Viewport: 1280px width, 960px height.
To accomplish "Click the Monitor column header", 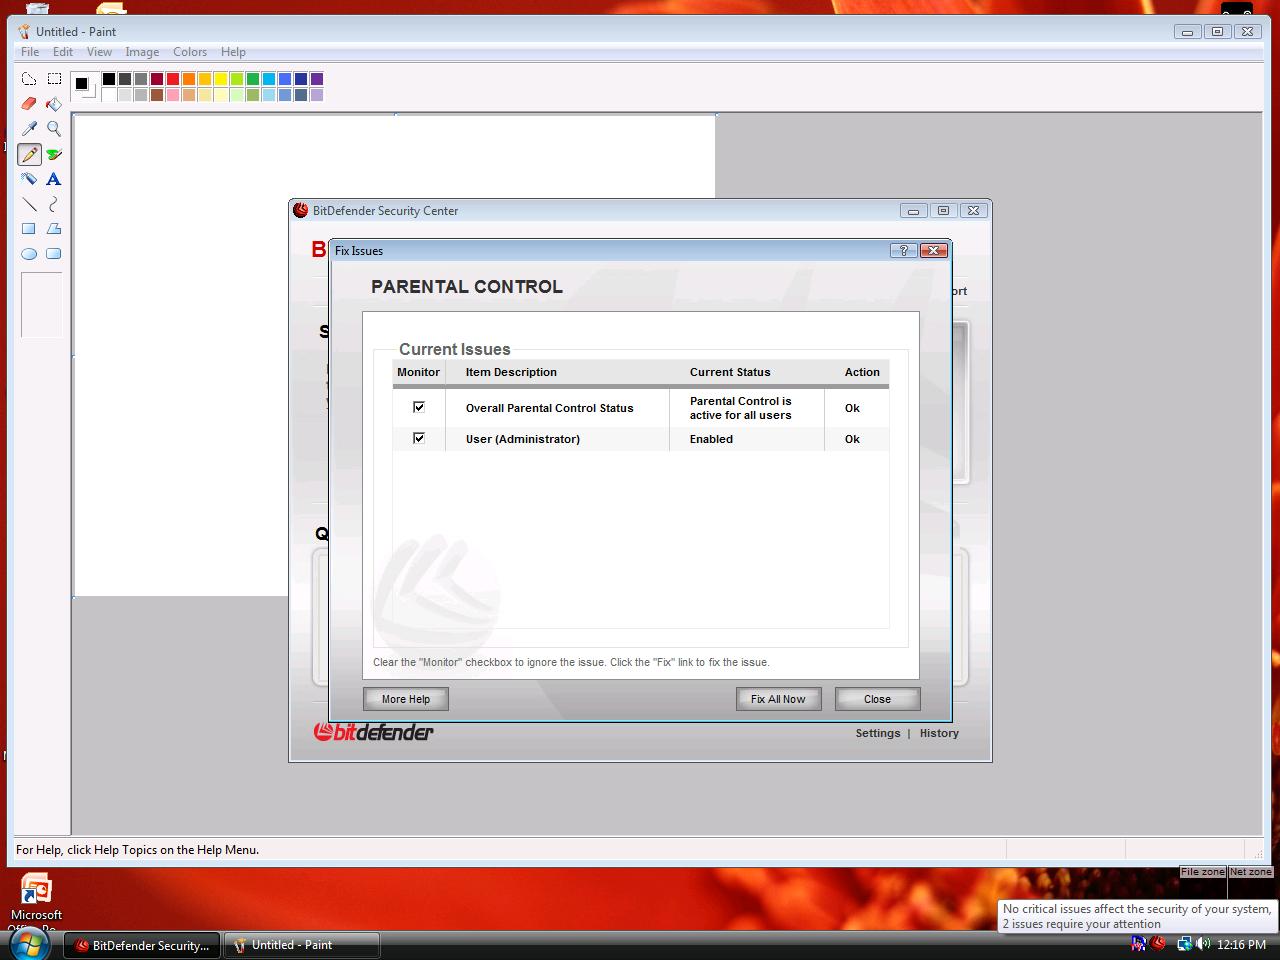I will (x=418, y=372).
